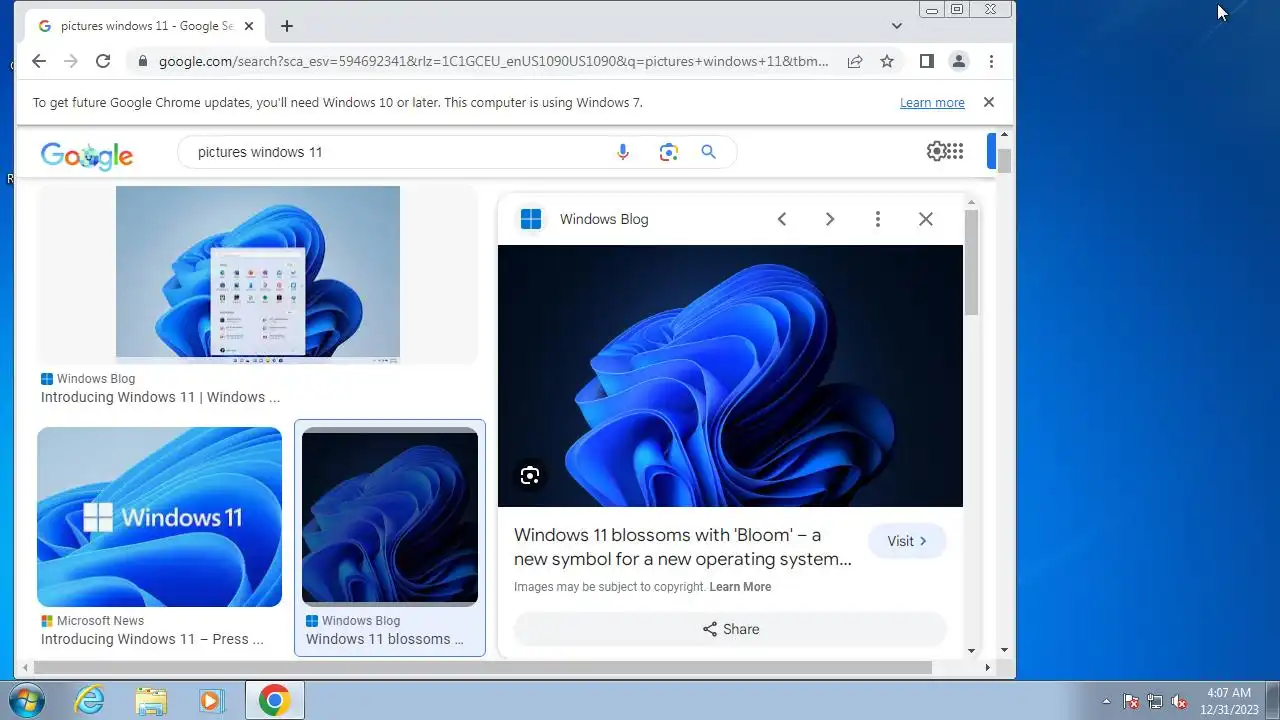The width and height of the screenshot is (1280, 720).
Task: Click the Share button
Action: click(730, 629)
